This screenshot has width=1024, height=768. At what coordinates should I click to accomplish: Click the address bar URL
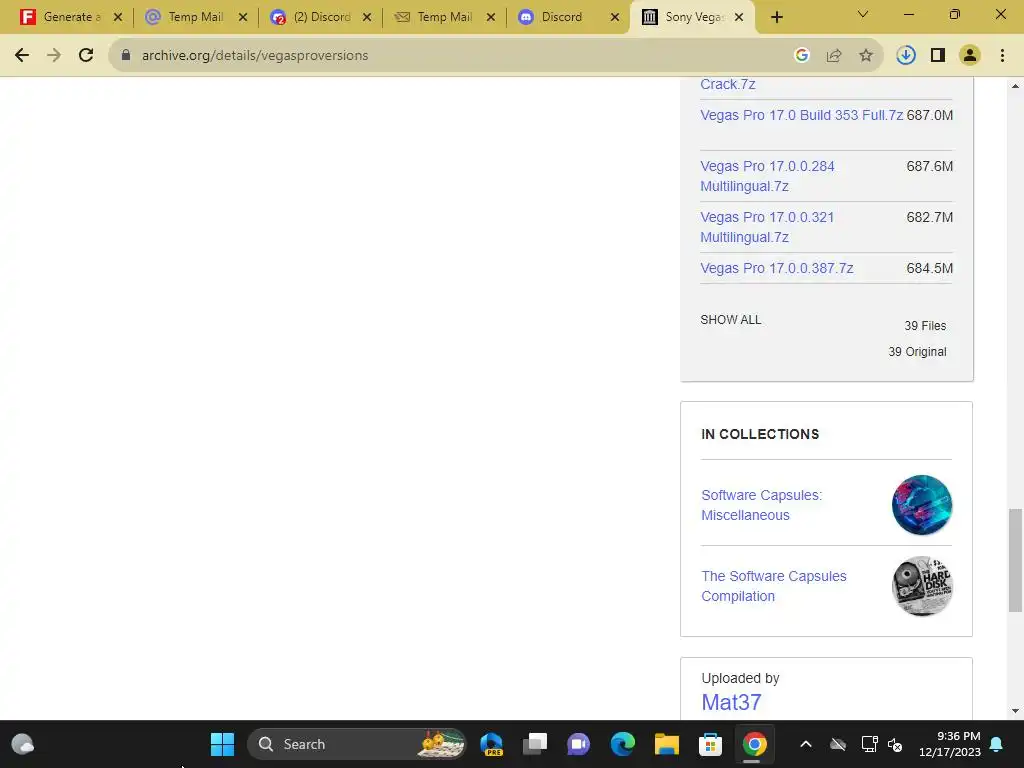pyautogui.click(x=255, y=56)
